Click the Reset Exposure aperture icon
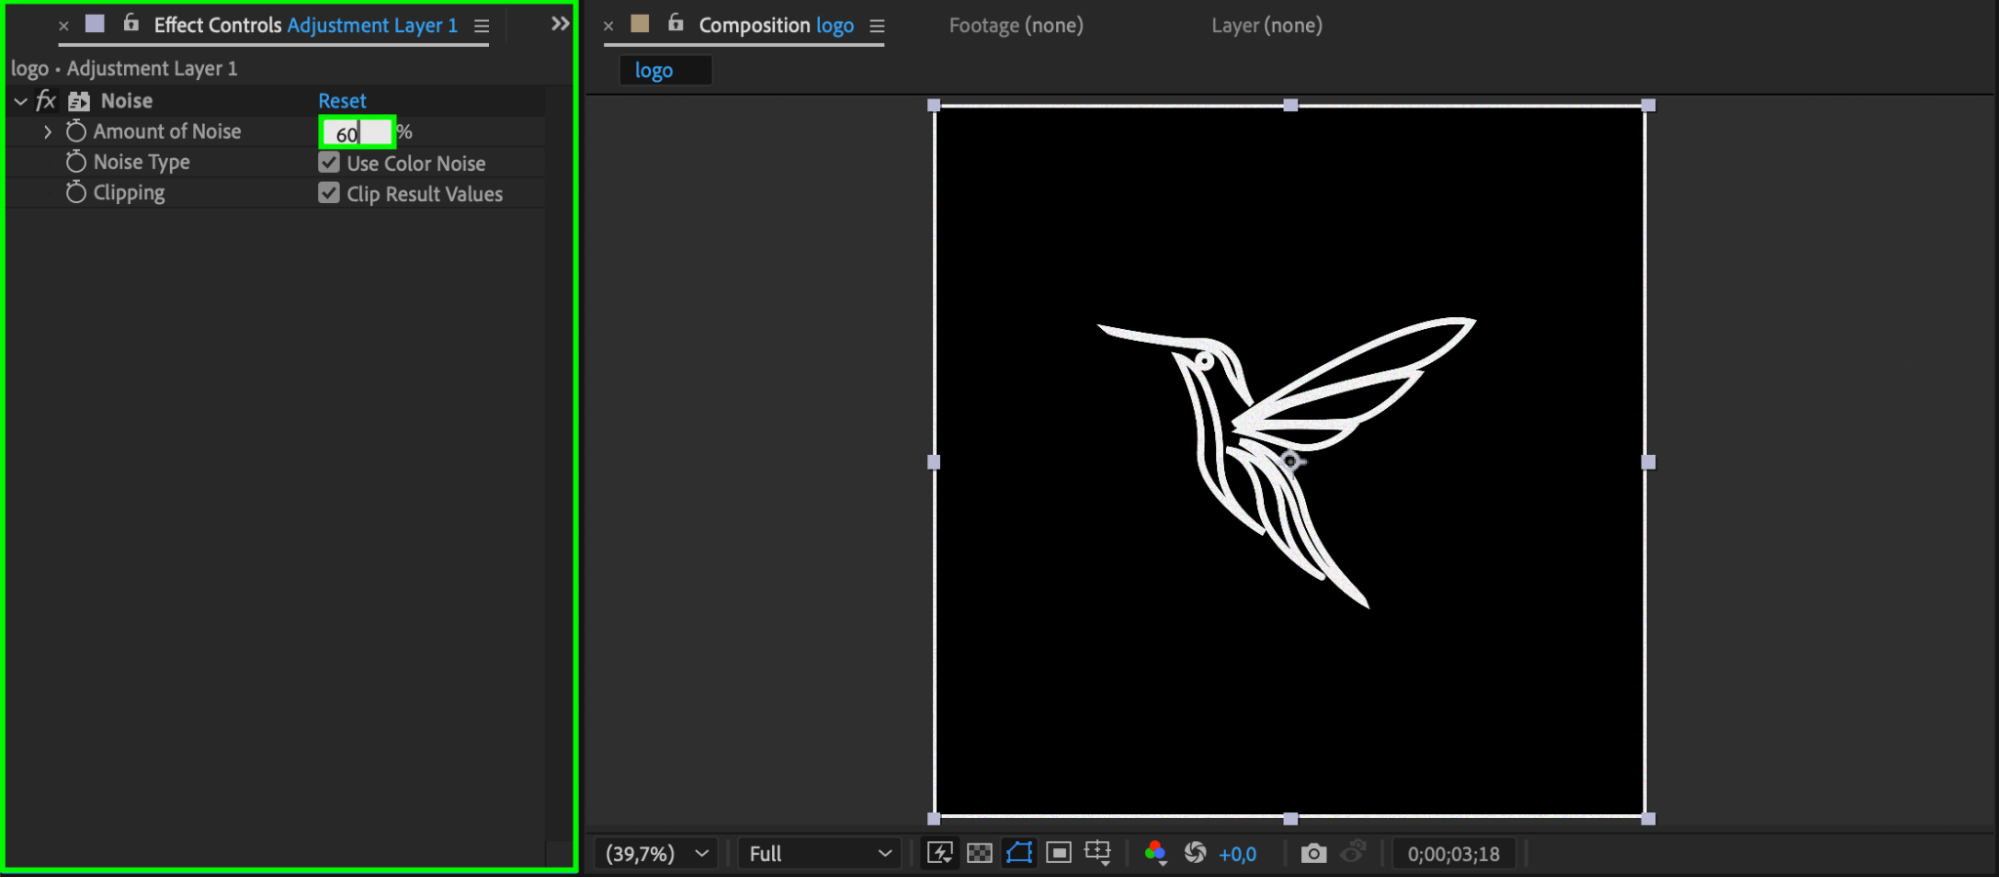1999x878 pixels. 1195,853
